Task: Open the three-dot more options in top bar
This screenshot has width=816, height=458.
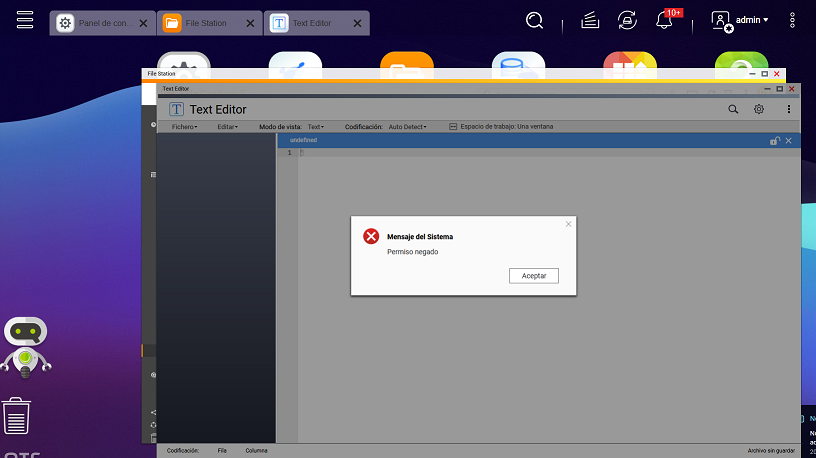Action: 793,20
